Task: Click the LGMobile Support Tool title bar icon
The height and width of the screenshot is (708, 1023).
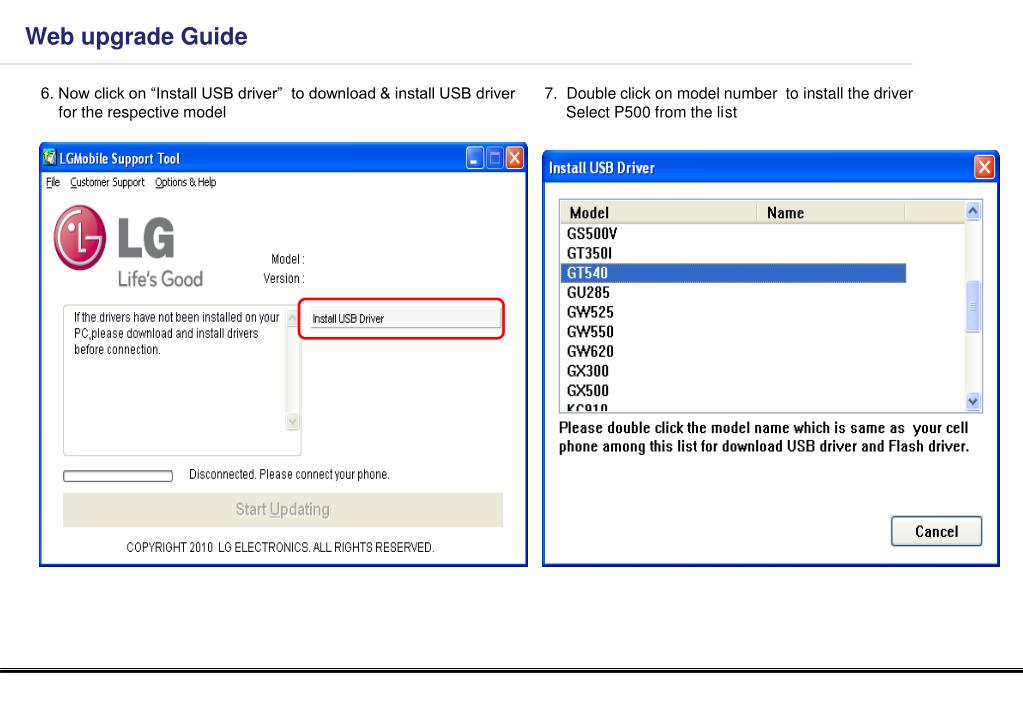Action: 50,157
